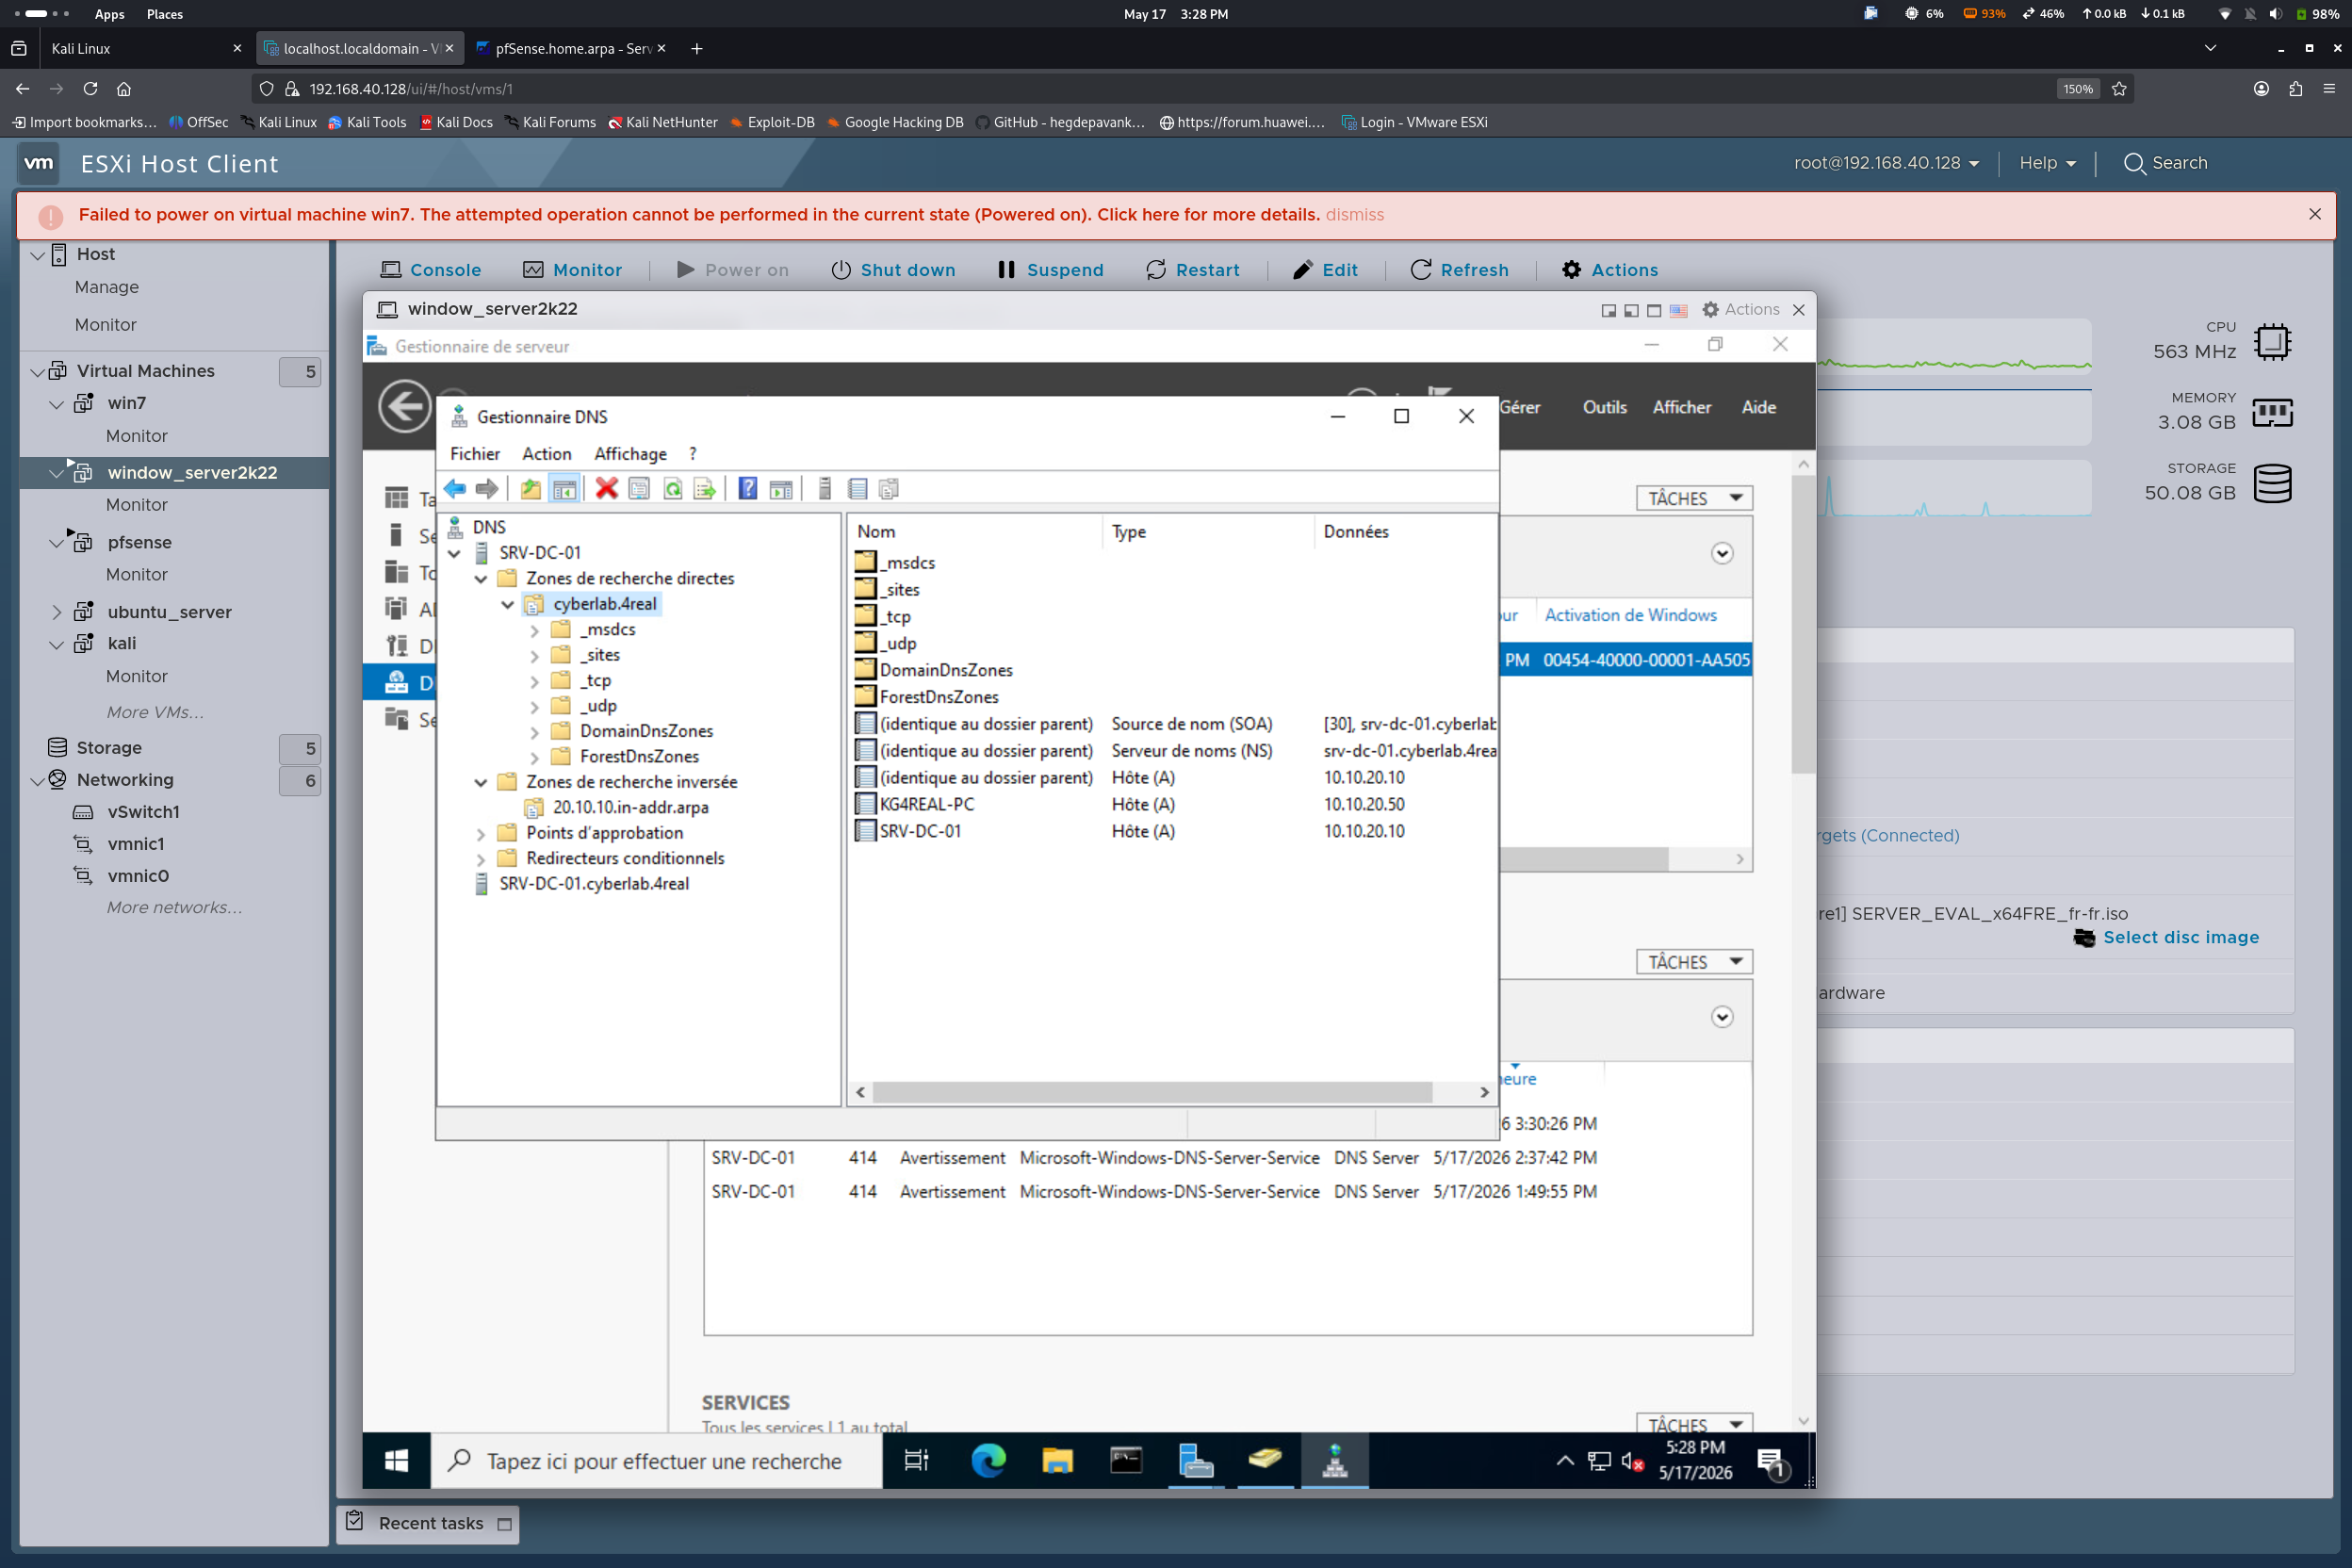Click the green Refresh icon in DNS toolbar
Screen dimensions: 2352x1568
(673, 489)
